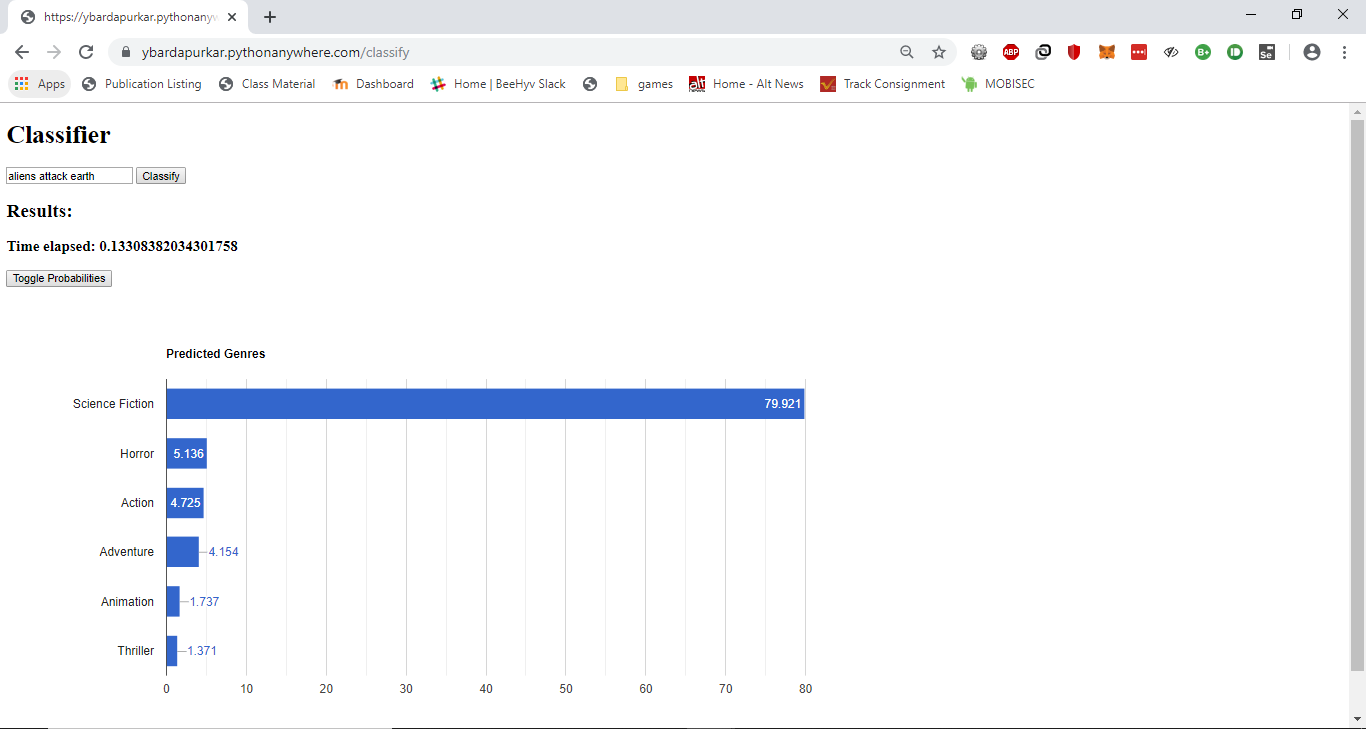Reload the classifier page

[x=86, y=52]
